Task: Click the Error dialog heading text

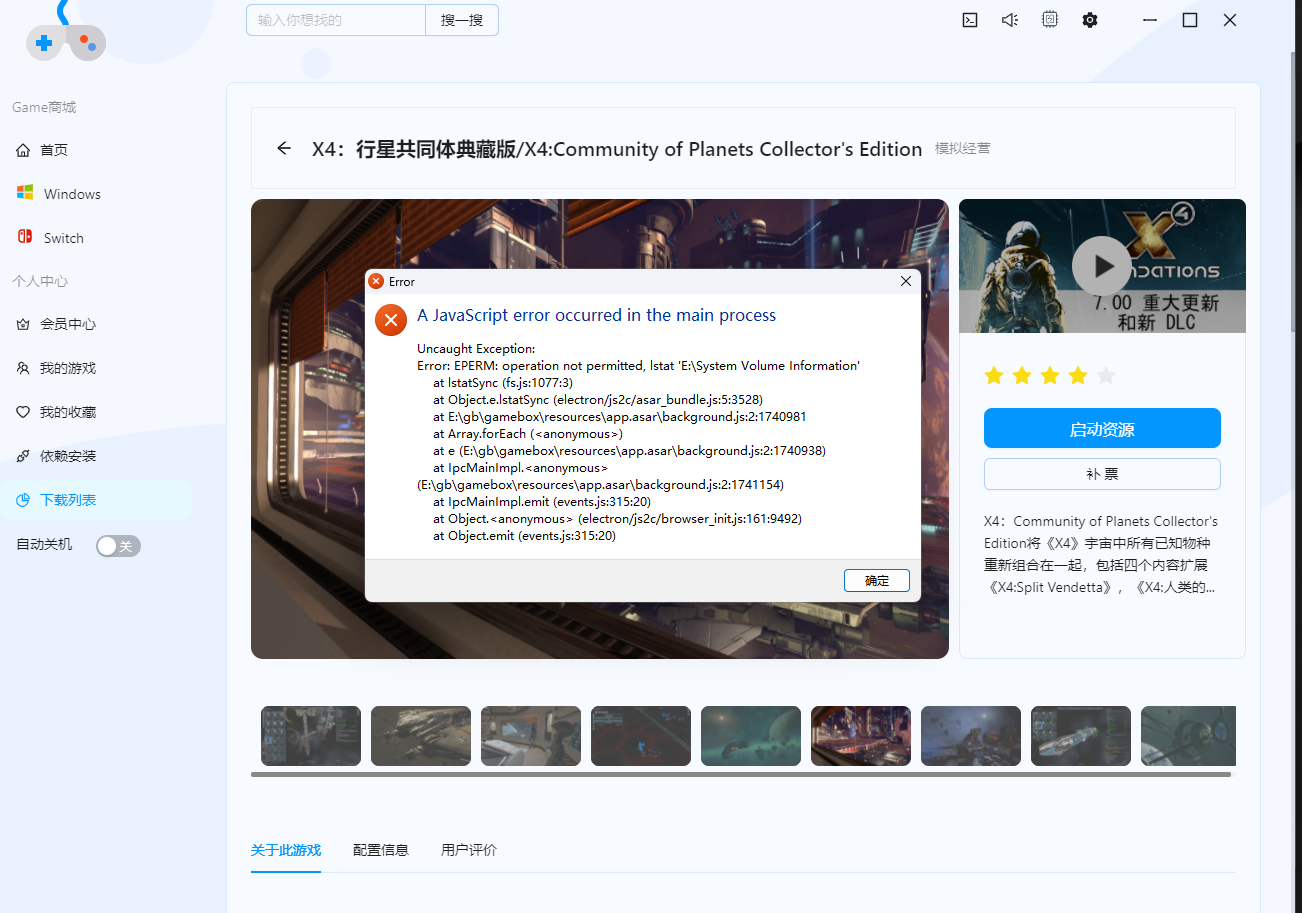Action: click(x=597, y=315)
